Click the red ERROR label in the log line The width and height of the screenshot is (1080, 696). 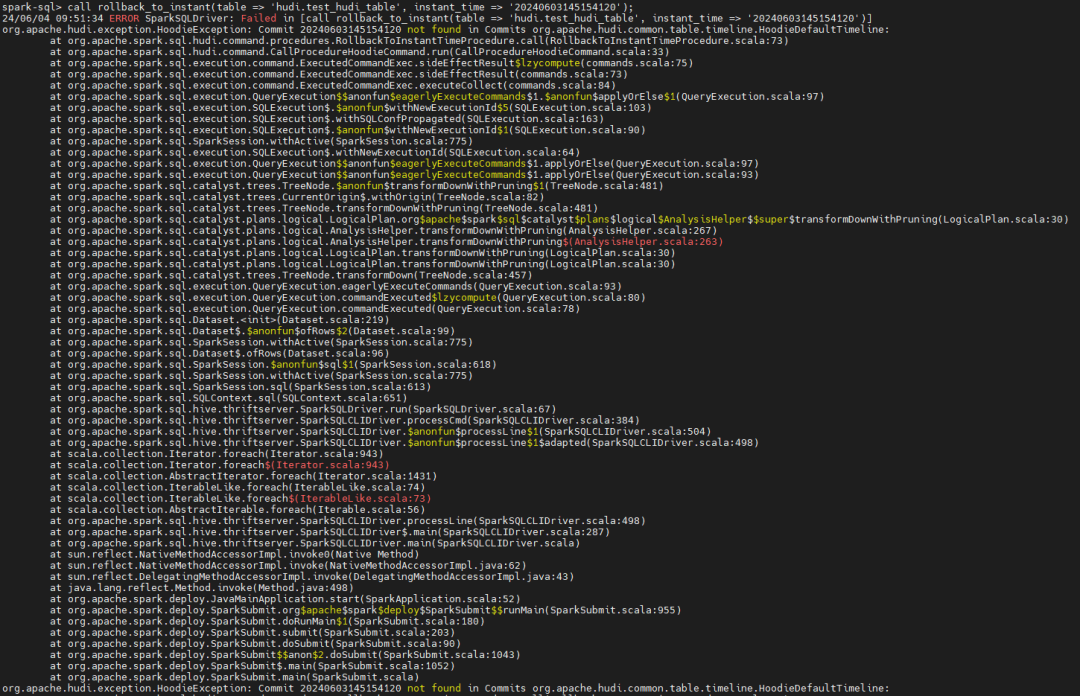pos(124,19)
